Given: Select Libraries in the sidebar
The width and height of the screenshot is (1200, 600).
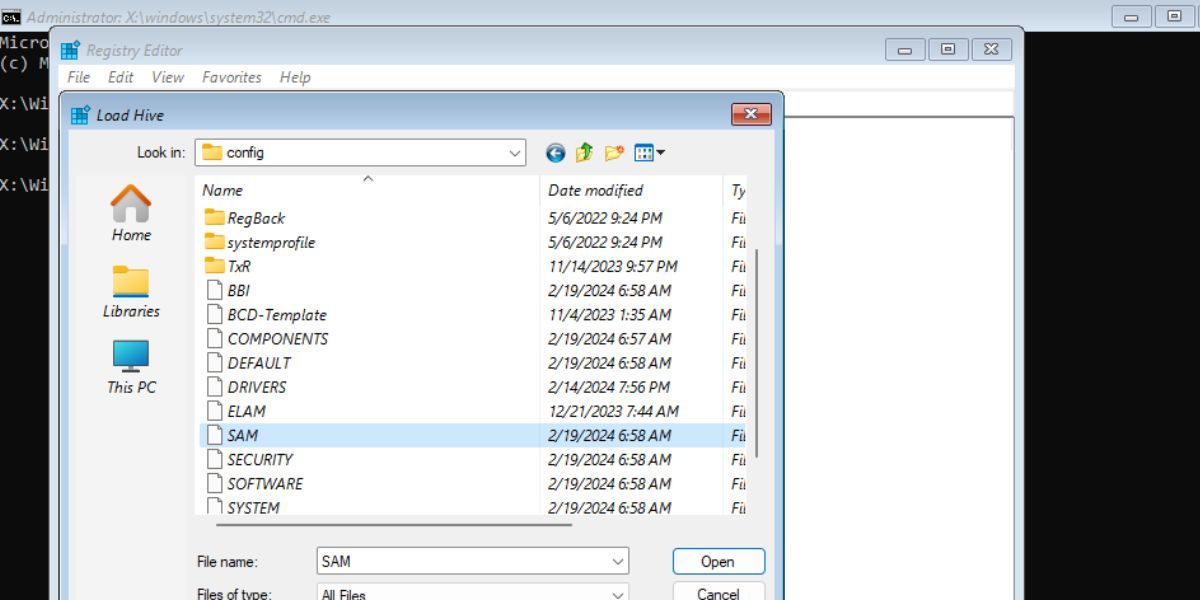Looking at the screenshot, I should click(130, 290).
